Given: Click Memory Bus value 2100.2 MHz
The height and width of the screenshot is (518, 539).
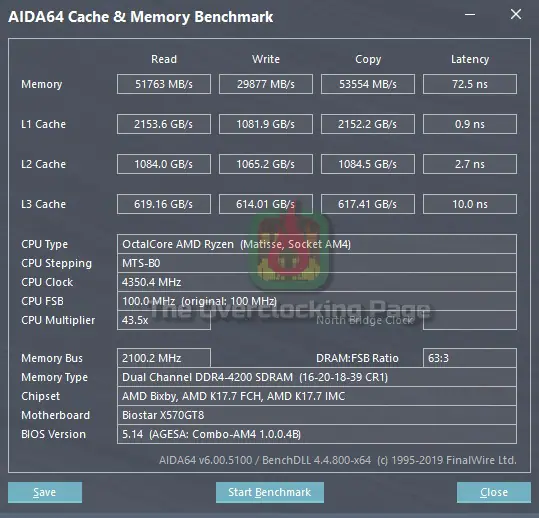Looking at the screenshot, I should tap(164, 358).
